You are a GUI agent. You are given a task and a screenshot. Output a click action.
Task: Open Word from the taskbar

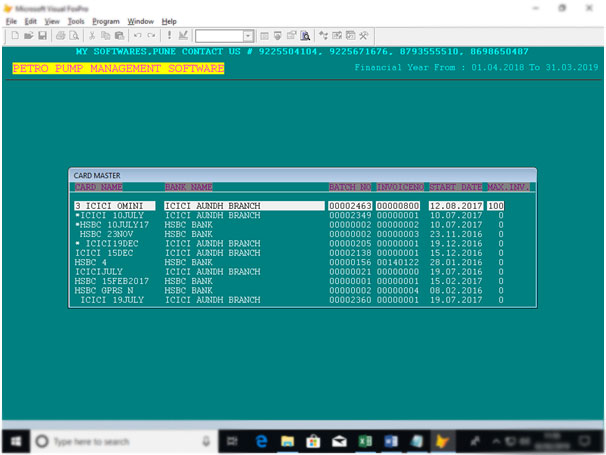coord(391,441)
